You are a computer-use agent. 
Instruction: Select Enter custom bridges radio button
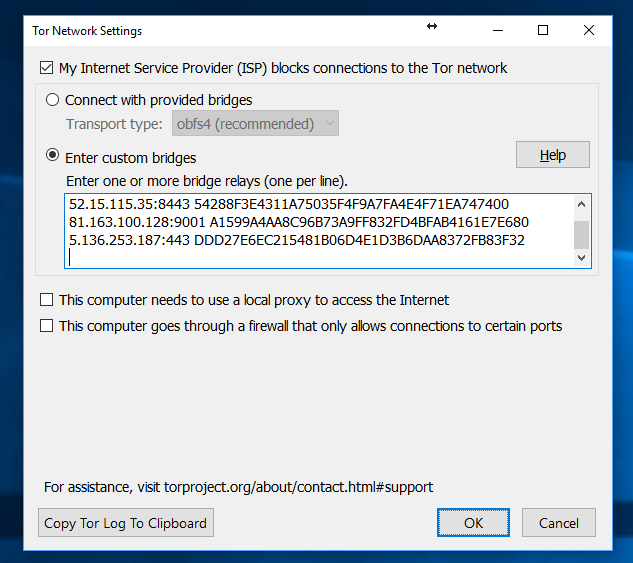[x=53, y=157]
